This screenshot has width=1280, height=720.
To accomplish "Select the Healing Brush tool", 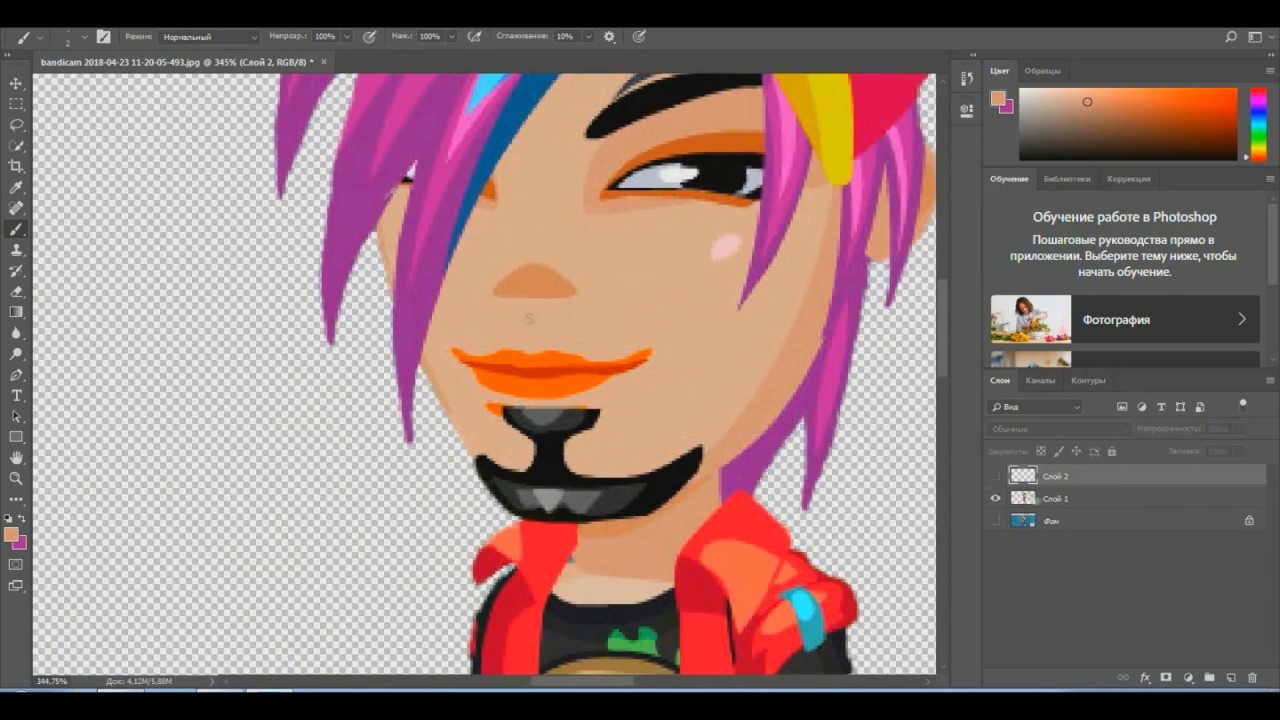I will tap(16, 208).
